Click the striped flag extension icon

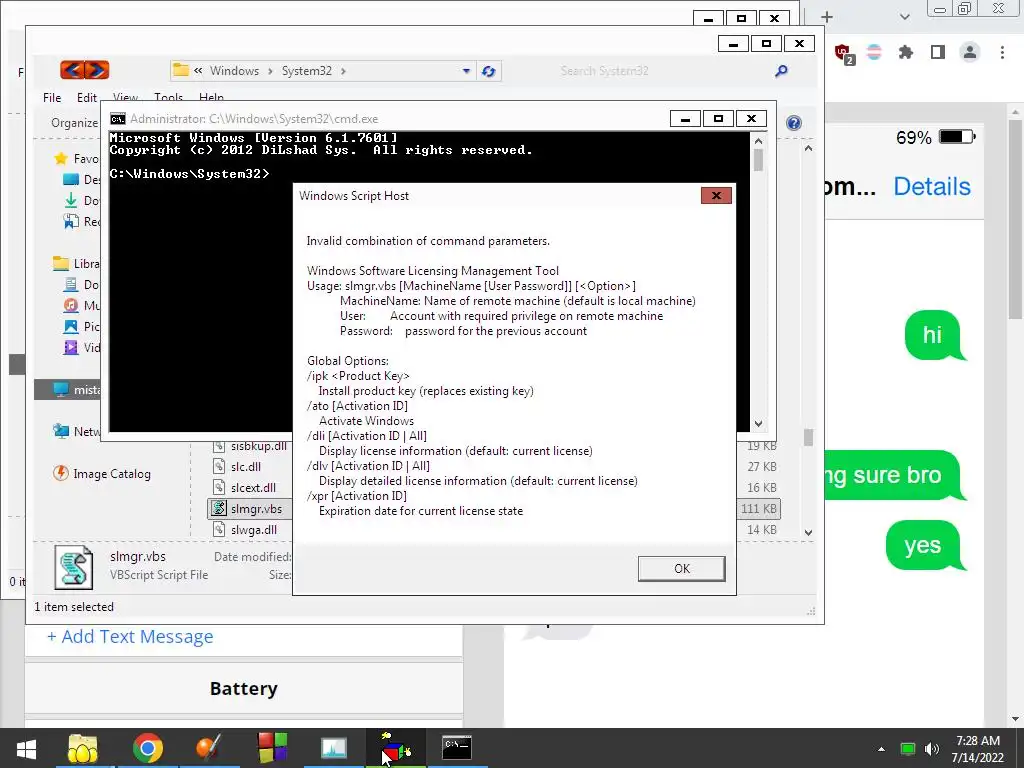(x=874, y=52)
